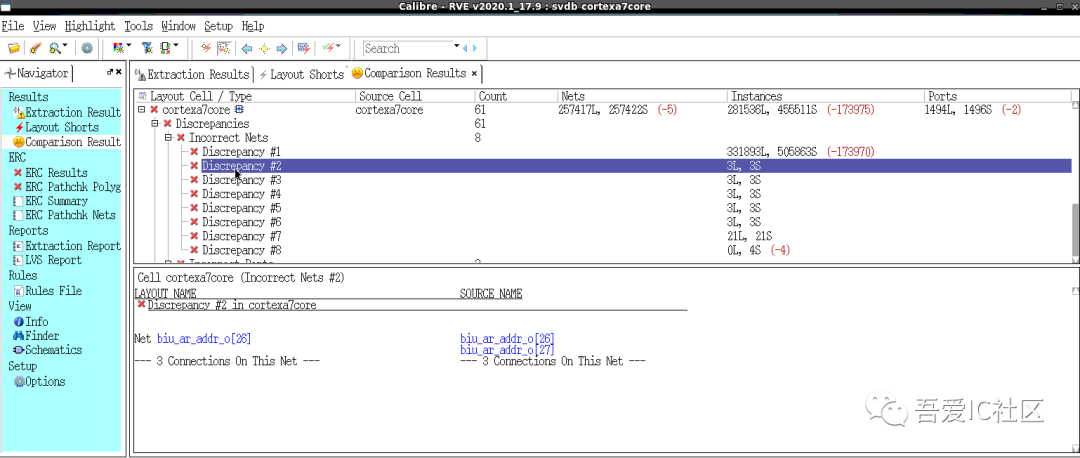This screenshot has width=1080, height=458.
Task: Open dropdown beside highlight colors icon
Action: coord(129,46)
